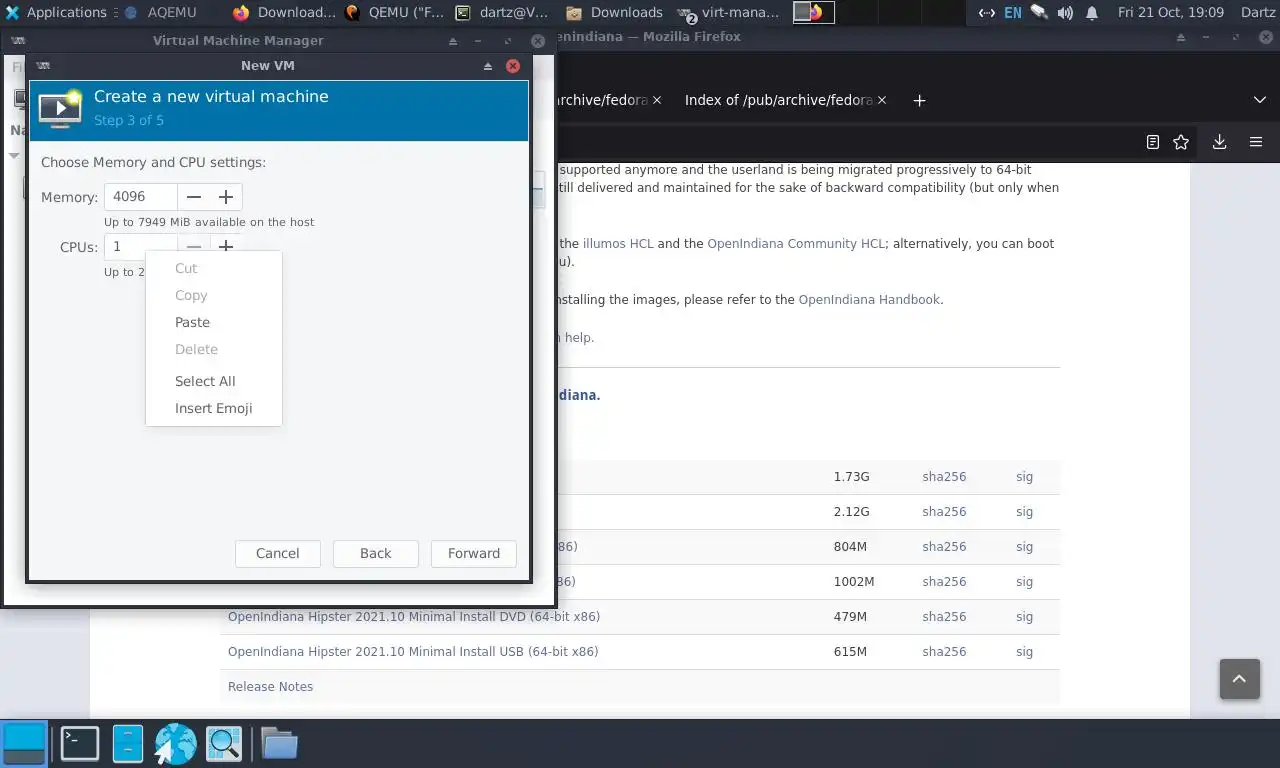Screen dimensions: 1280x768
Task: Open the illumos HCL link
Action: [x=618, y=243]
